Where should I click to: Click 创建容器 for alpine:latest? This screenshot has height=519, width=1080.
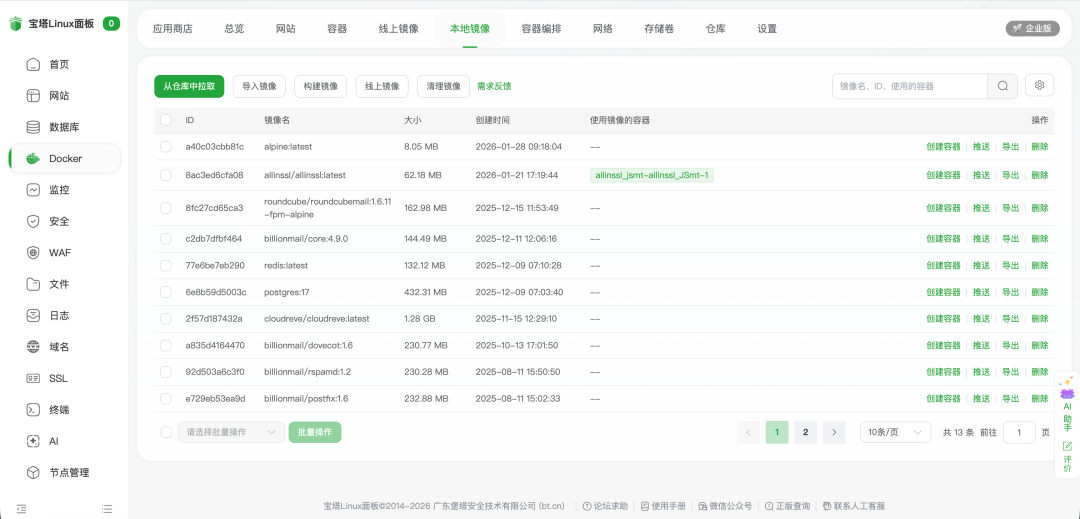click(943, 147)
